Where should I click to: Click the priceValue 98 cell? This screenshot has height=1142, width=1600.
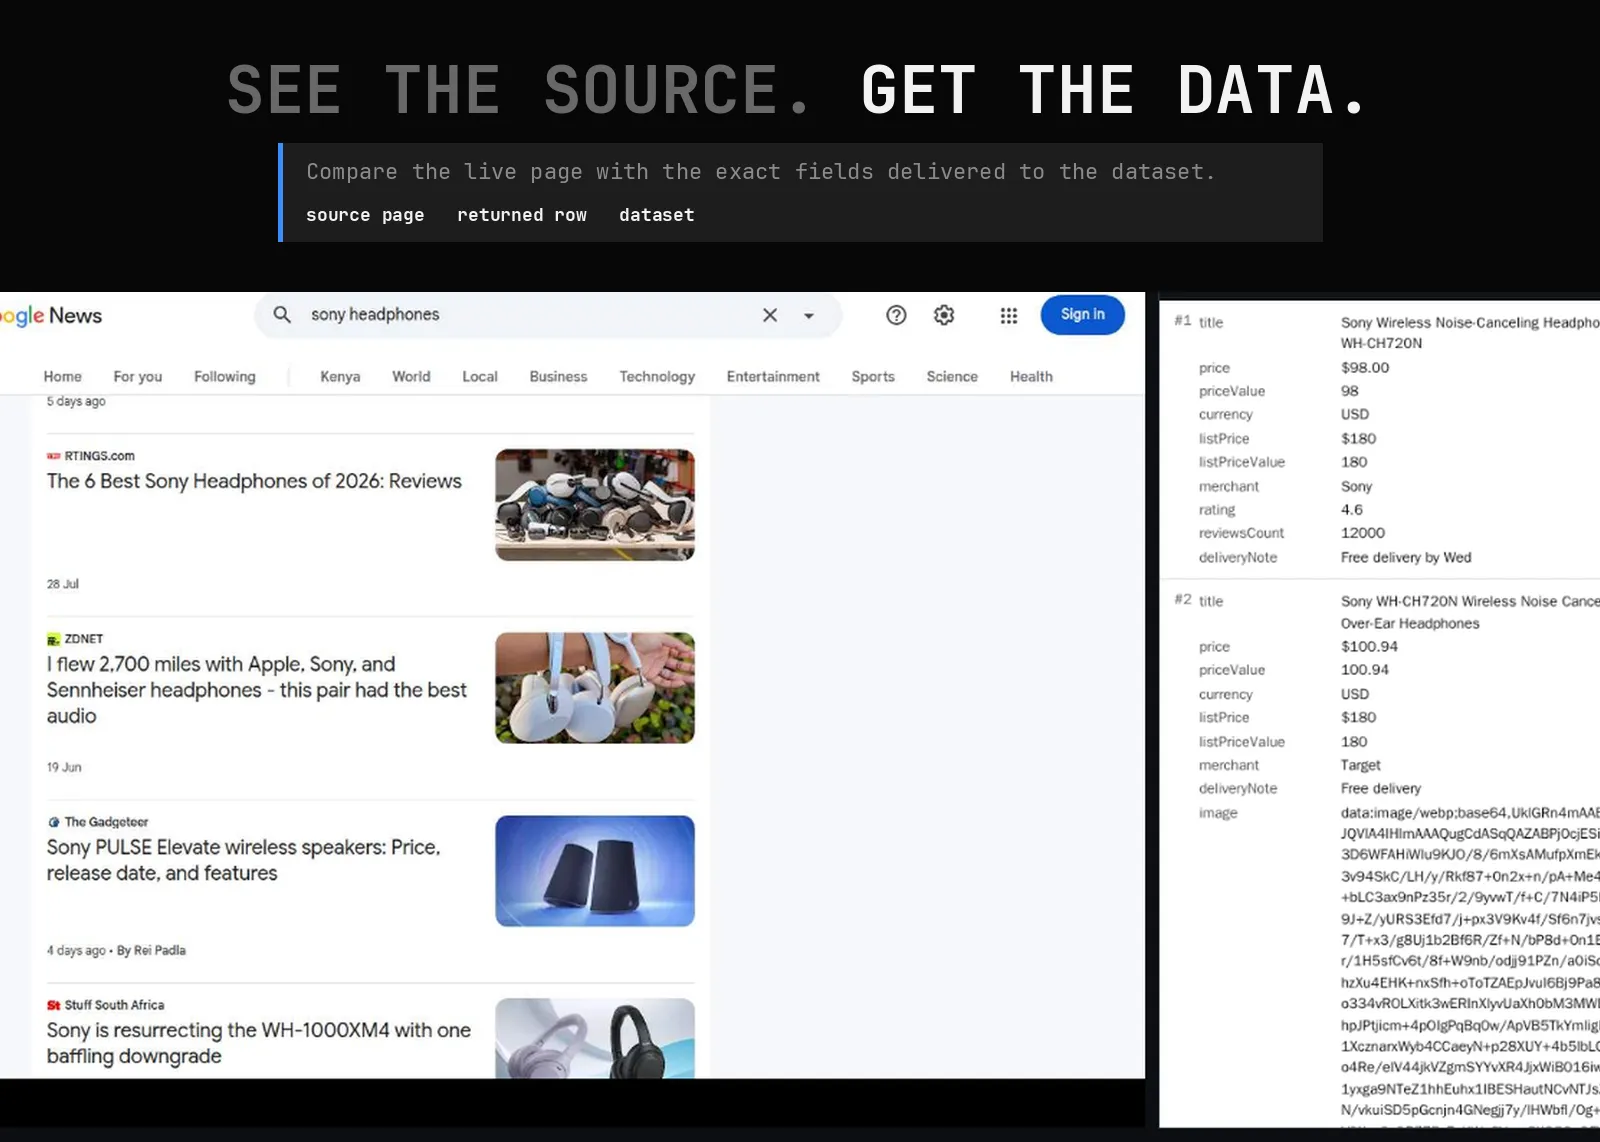(1350, 391)
